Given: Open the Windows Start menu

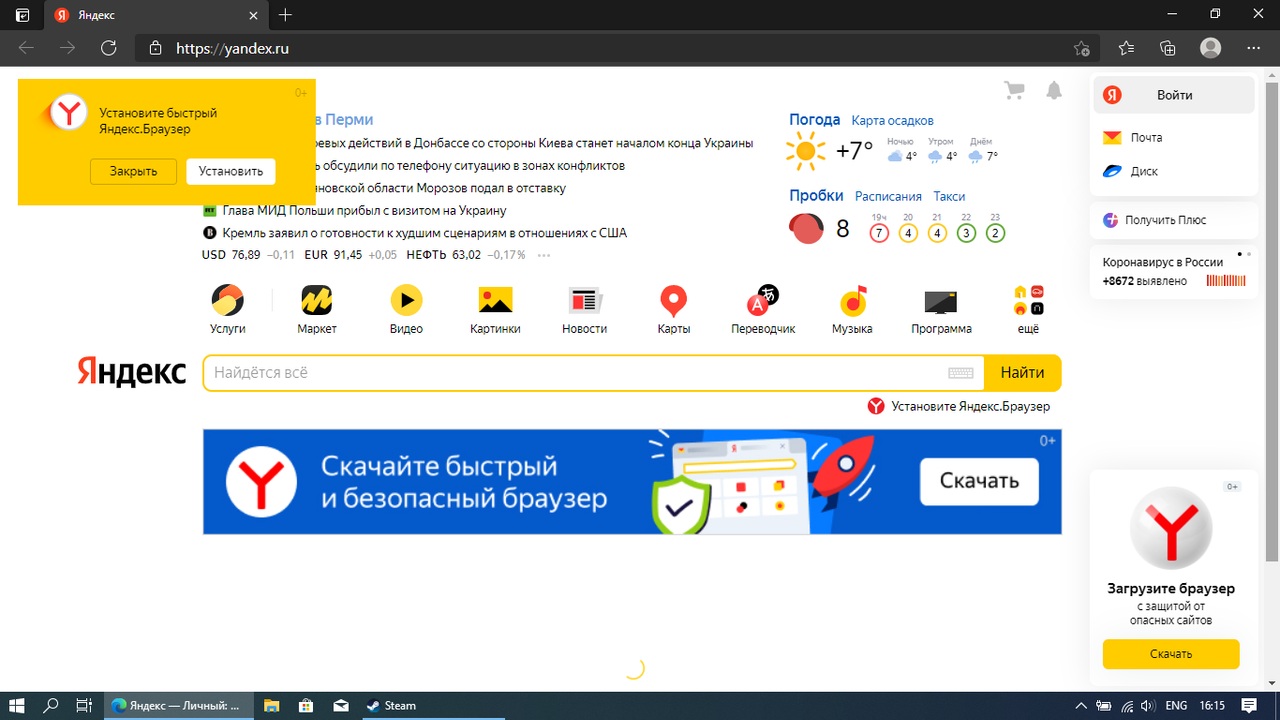Looking at the screenshot, I should click(18, 705).
